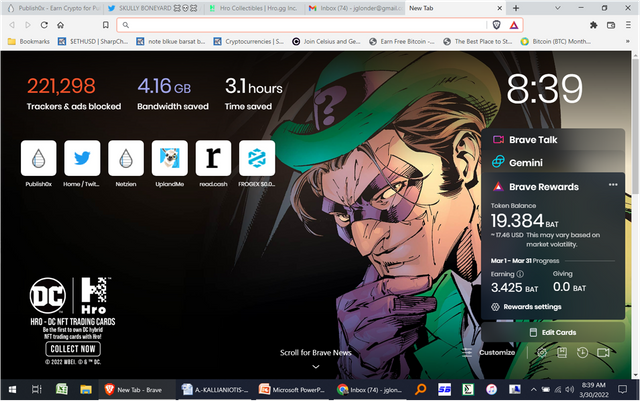640x401 pixels.
Task: Click the Mar 1 - Mar 31 progress bar
Action: (x=588, y=261)
